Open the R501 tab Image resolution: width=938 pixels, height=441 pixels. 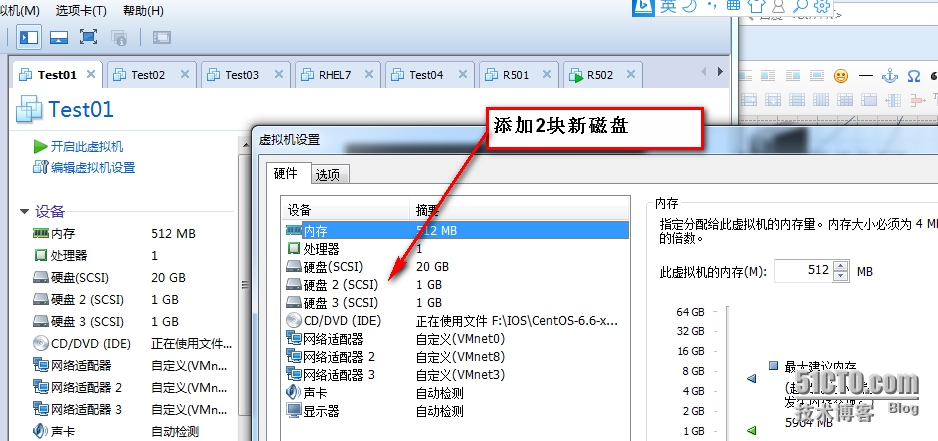pos(518,75)
